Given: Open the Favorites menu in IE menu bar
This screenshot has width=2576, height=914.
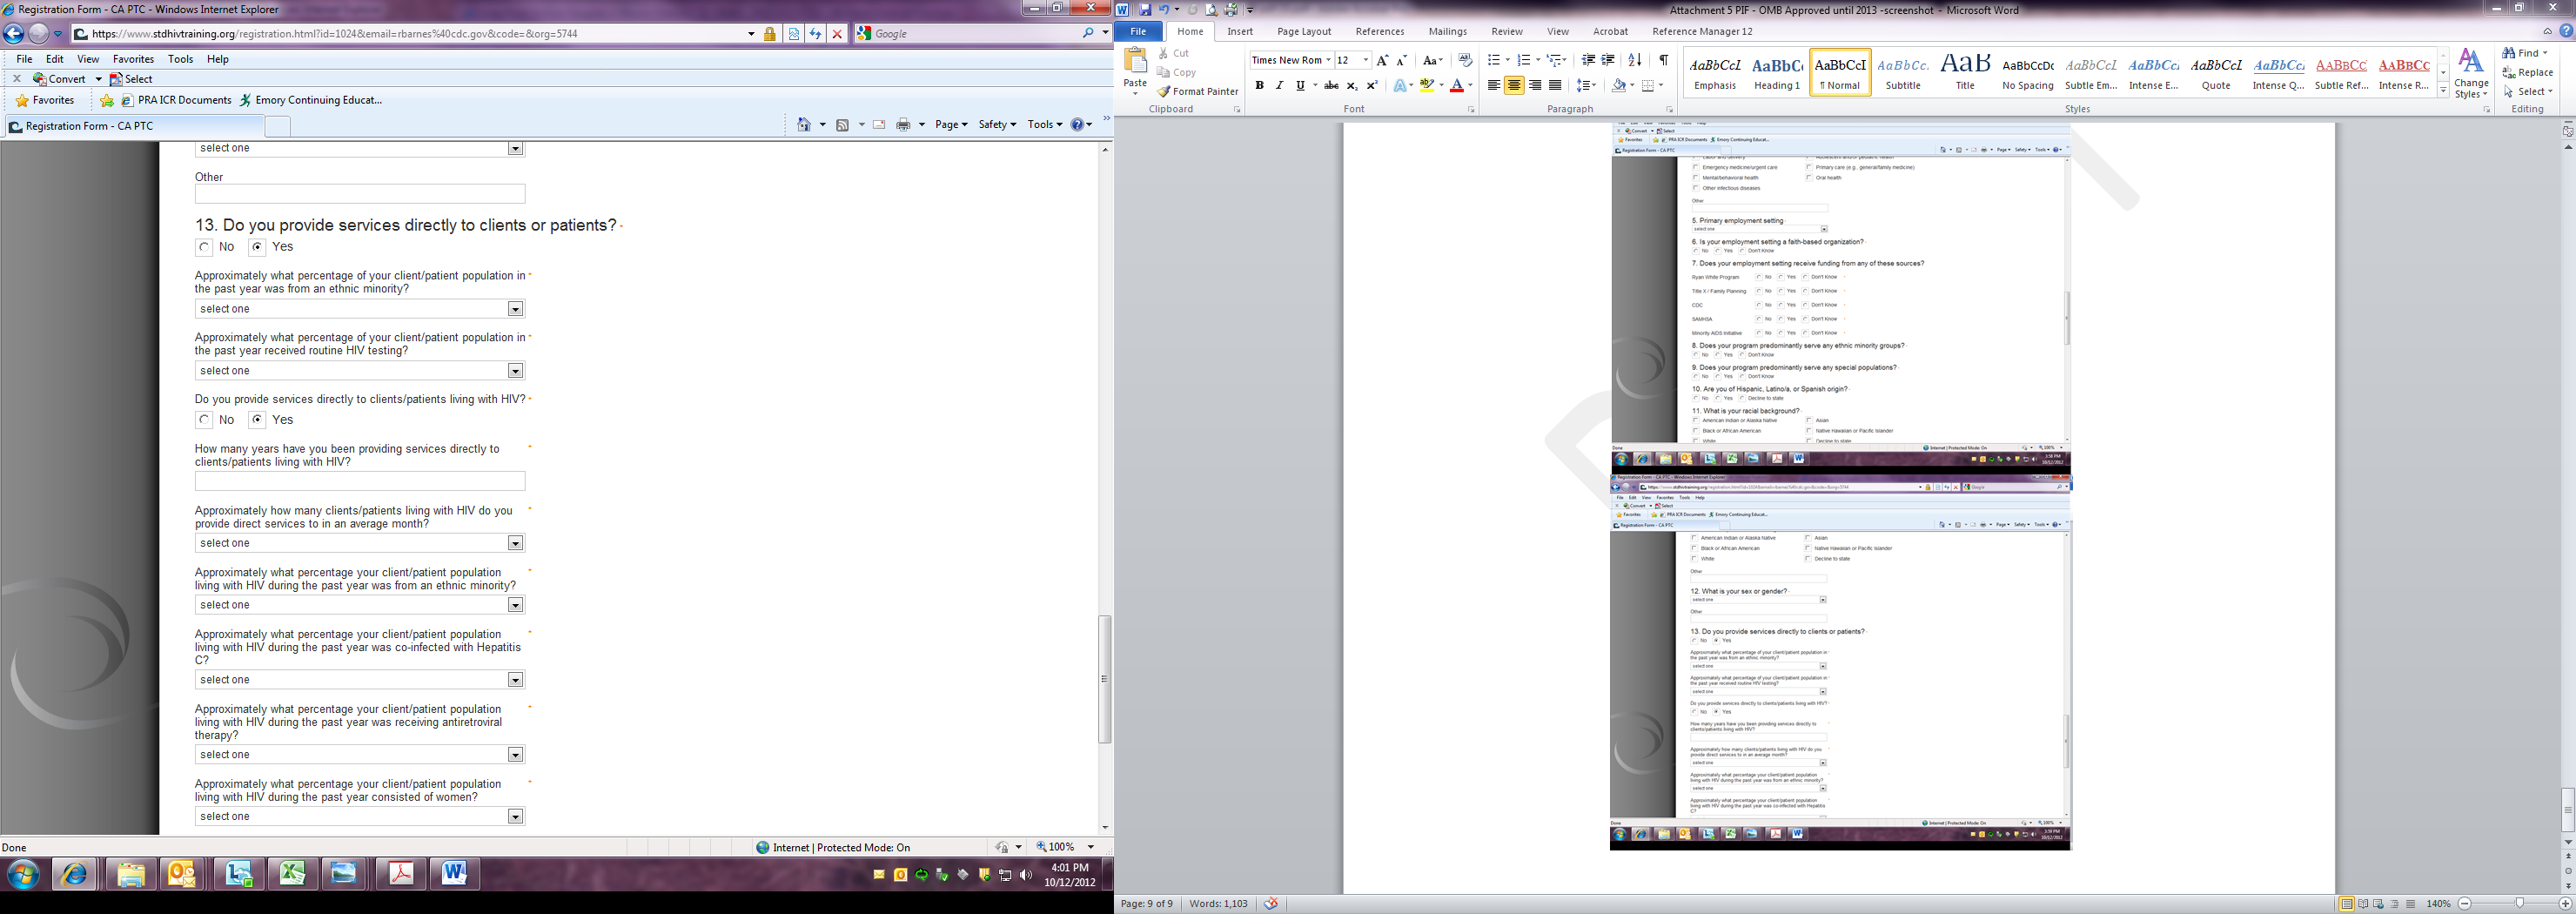Looking at the screenshot, I should pos(133,59).
